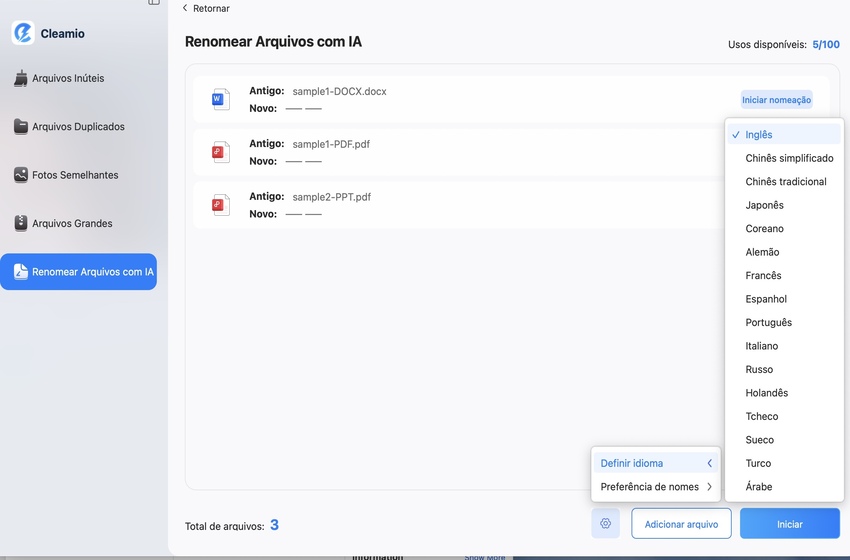Select Coreano from language list
Viewport: 850px width, 560px height.
pos(783,228)
